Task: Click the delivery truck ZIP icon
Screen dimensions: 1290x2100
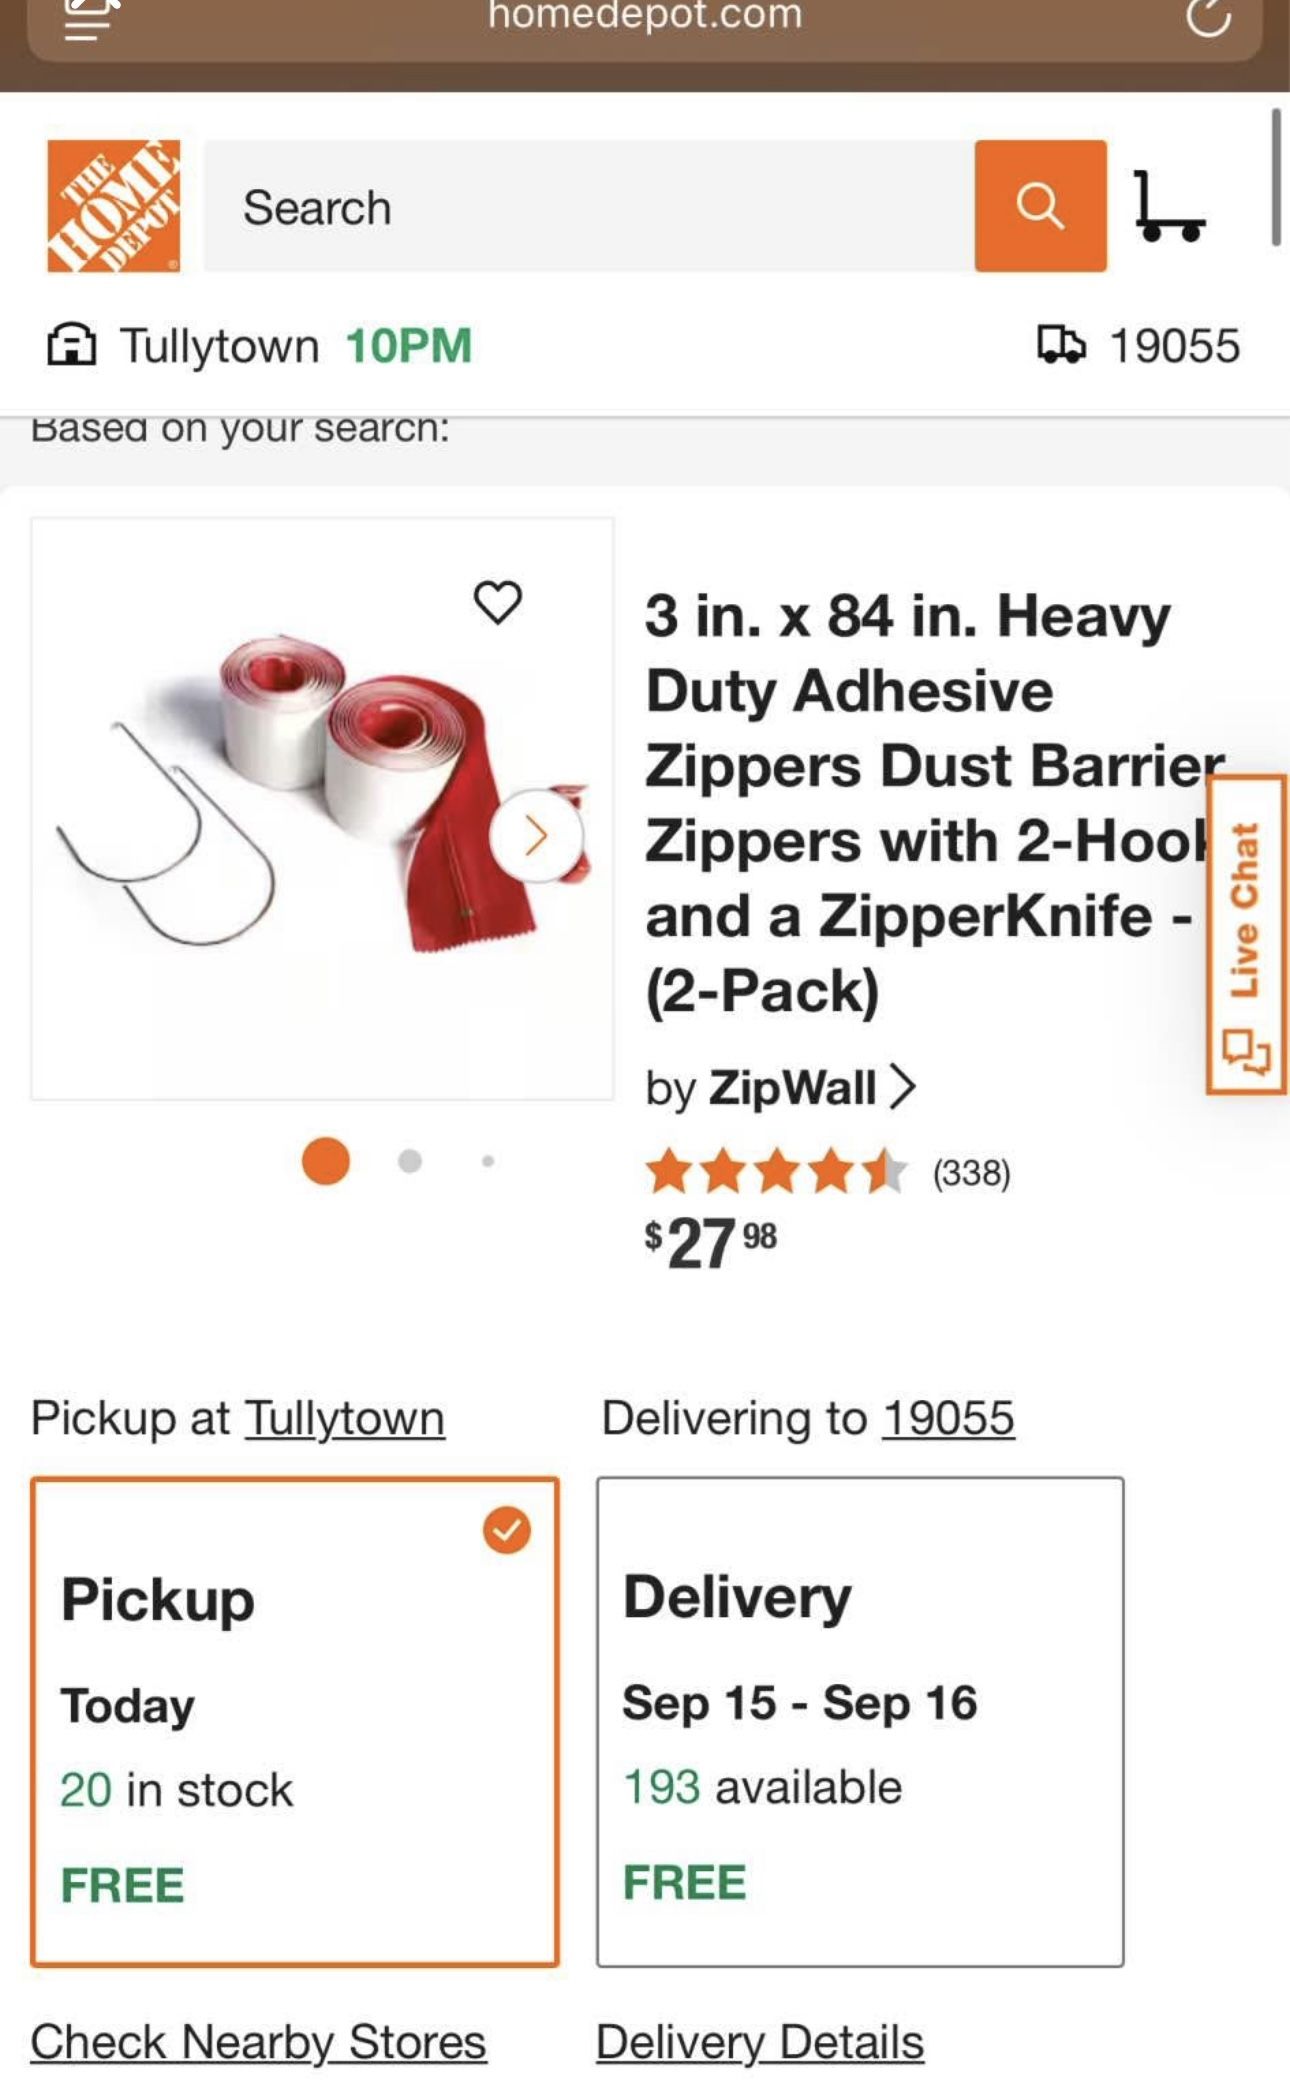Action: coord(1061,345)
